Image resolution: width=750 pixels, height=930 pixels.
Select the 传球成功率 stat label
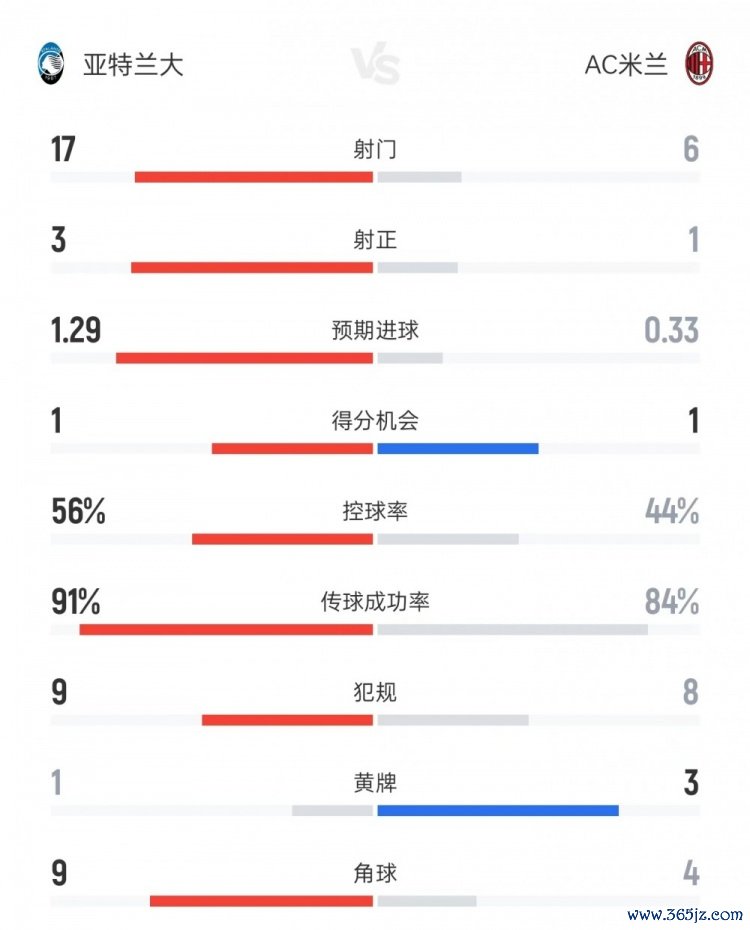coord(375,602)
